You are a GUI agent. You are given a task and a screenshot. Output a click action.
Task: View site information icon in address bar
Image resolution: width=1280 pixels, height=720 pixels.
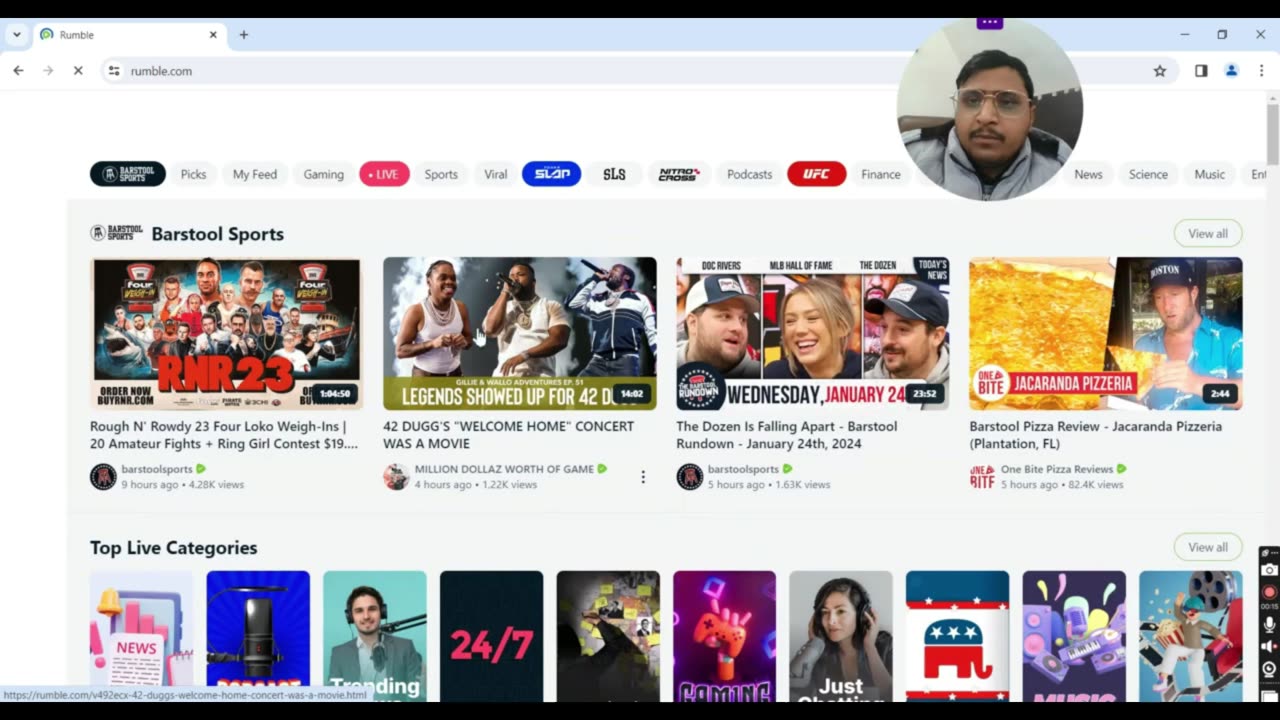(x=114, y=71)
